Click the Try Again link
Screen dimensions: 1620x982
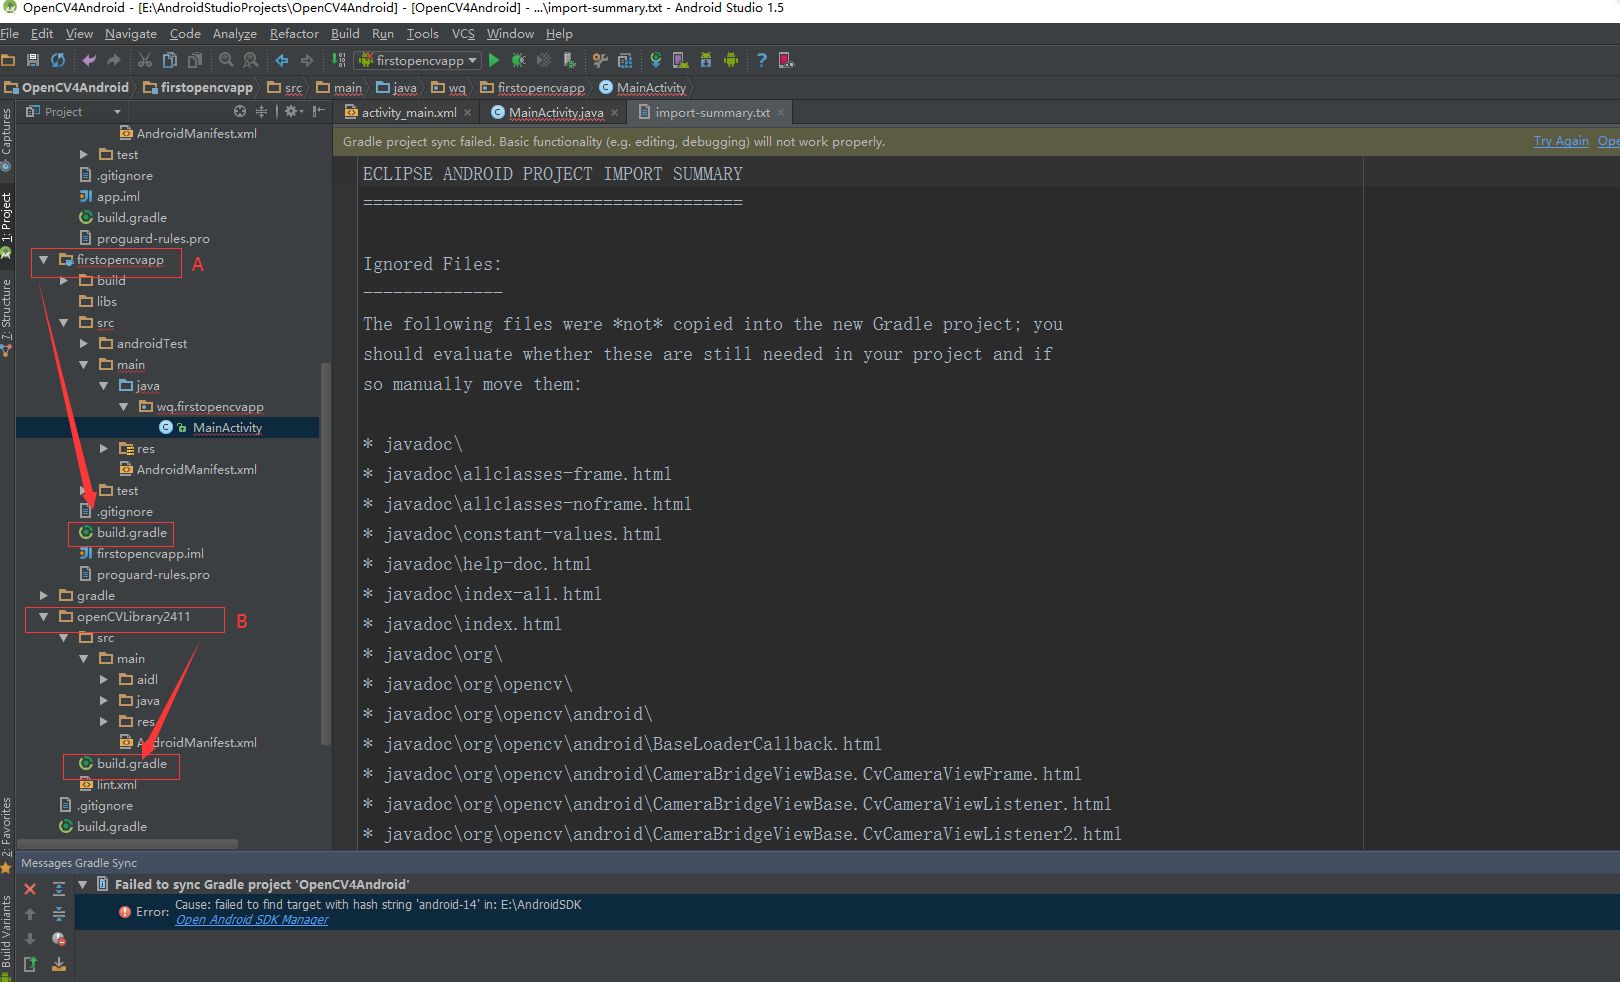pos(1561,141)
